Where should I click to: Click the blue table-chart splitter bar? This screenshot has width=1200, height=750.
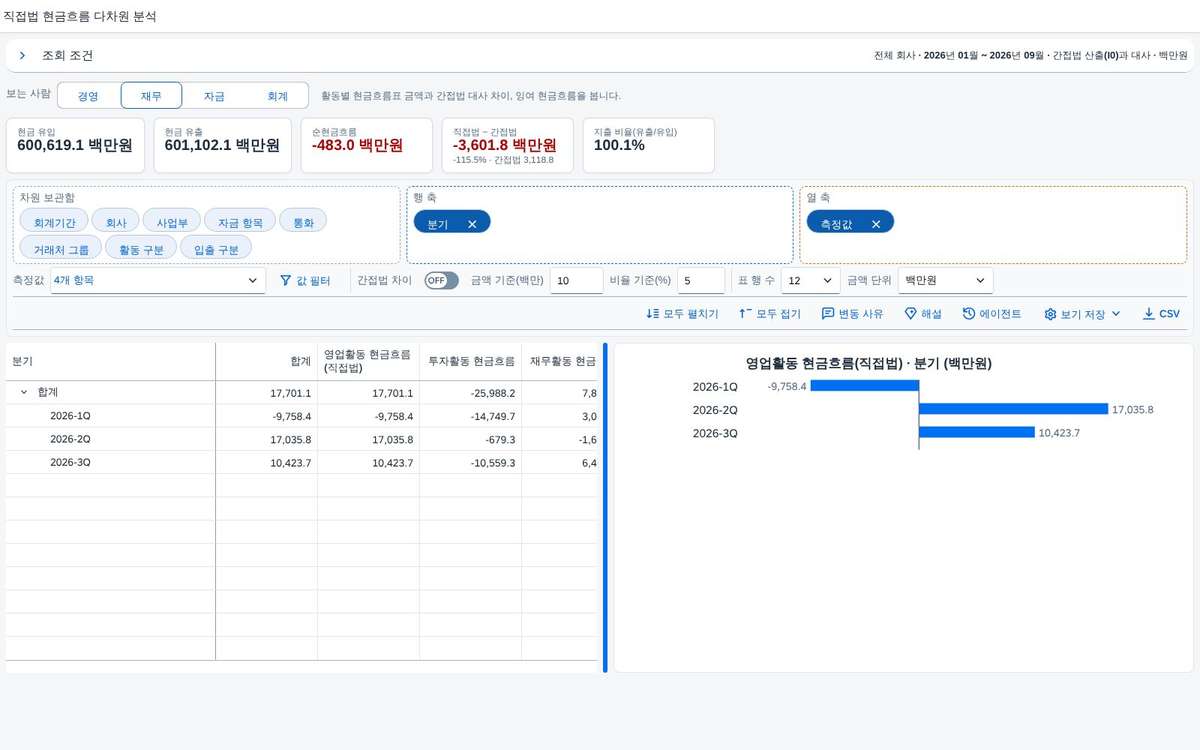point(605,507)
